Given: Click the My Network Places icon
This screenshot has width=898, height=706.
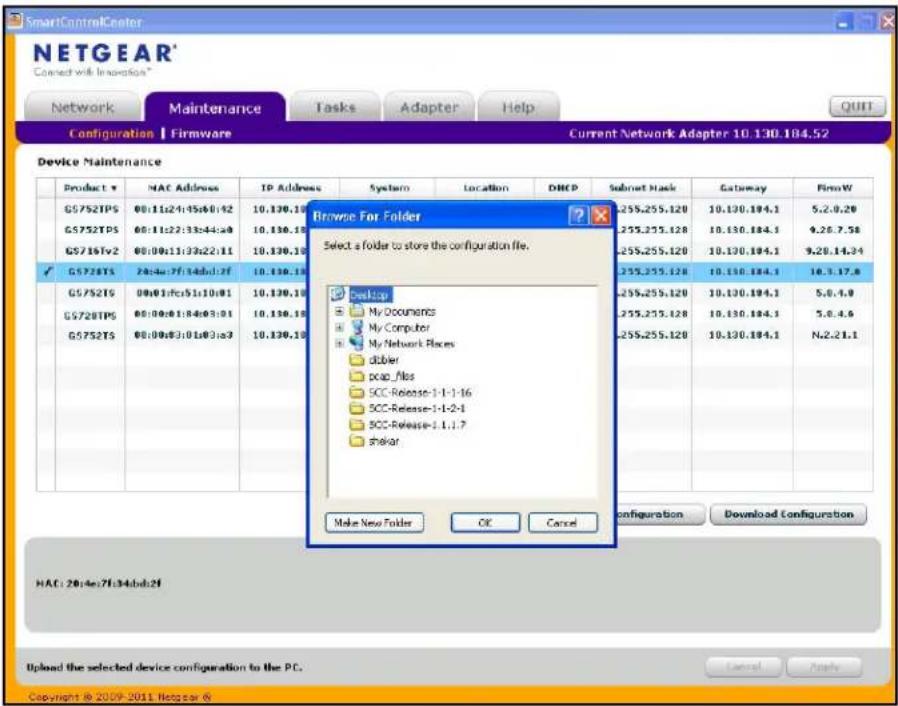Looking at the screenshot, I should 357,343.
